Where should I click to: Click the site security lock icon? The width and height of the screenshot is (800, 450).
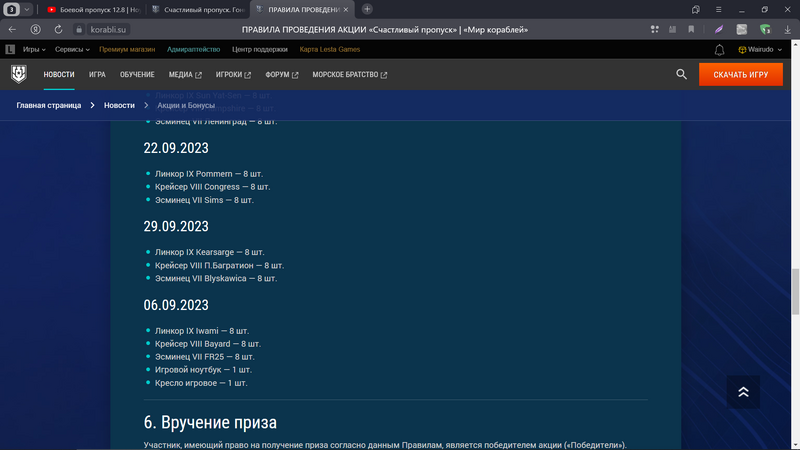point(79,30)
